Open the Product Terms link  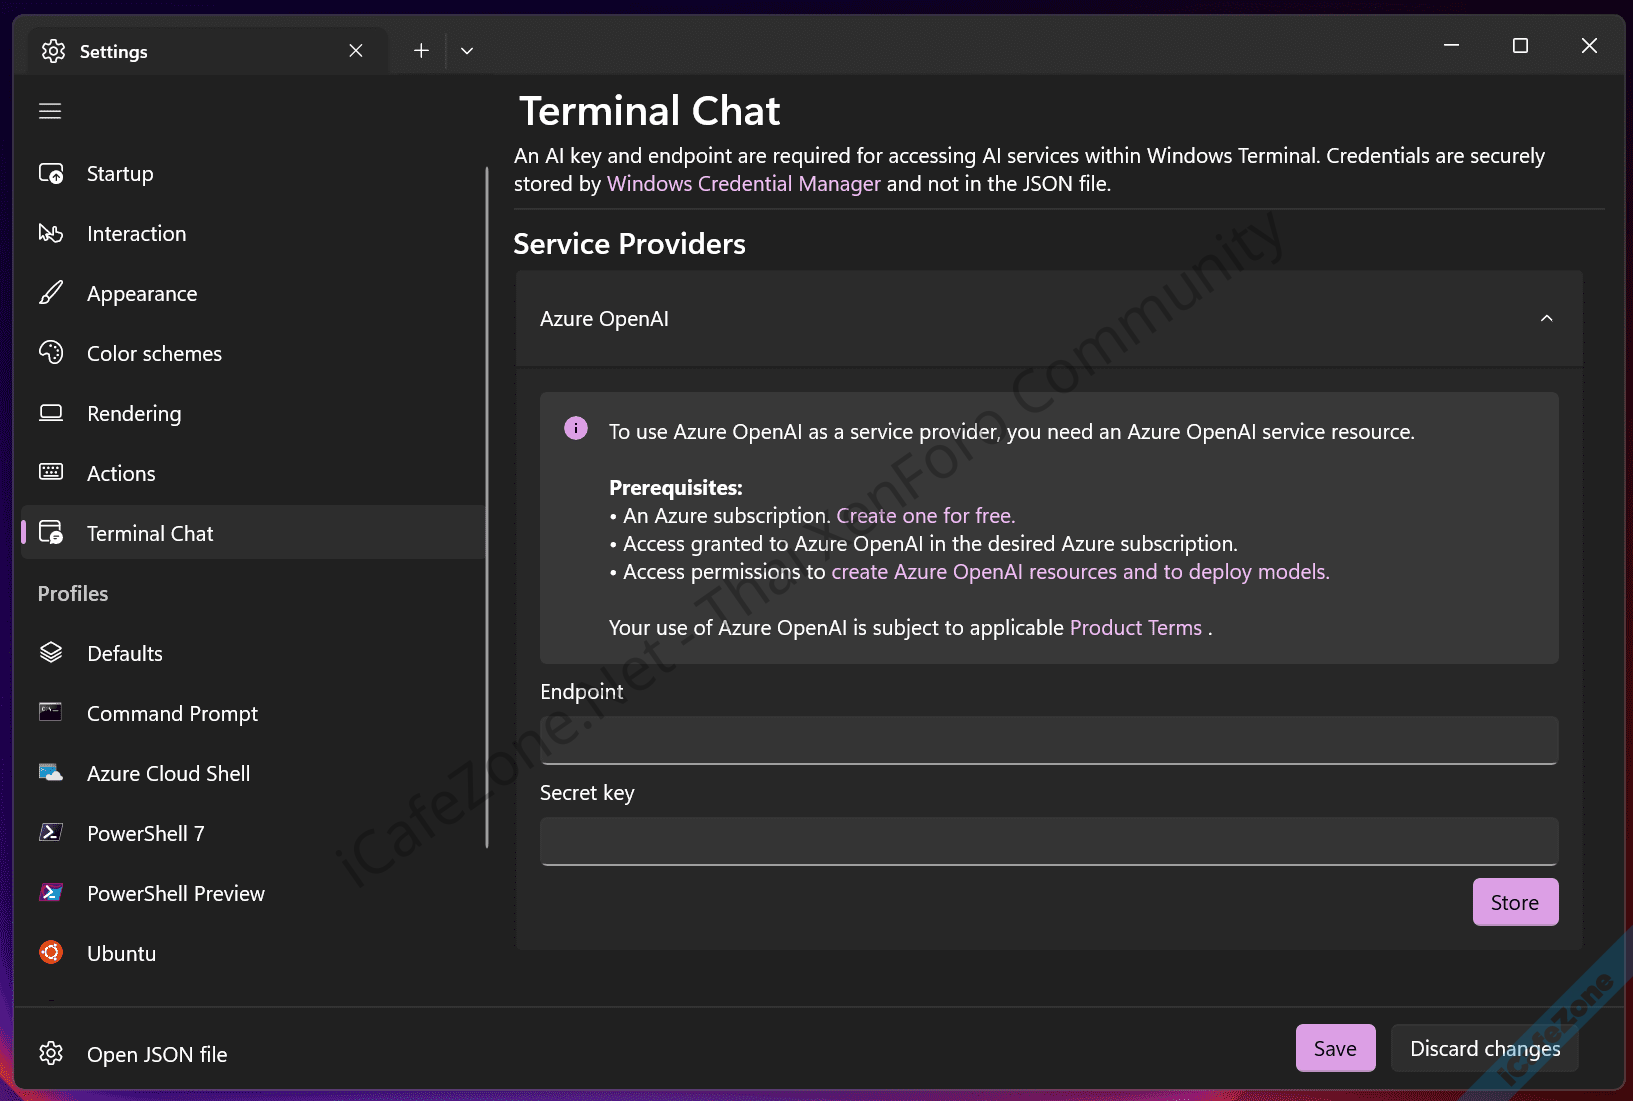(x=1135, y=628)
